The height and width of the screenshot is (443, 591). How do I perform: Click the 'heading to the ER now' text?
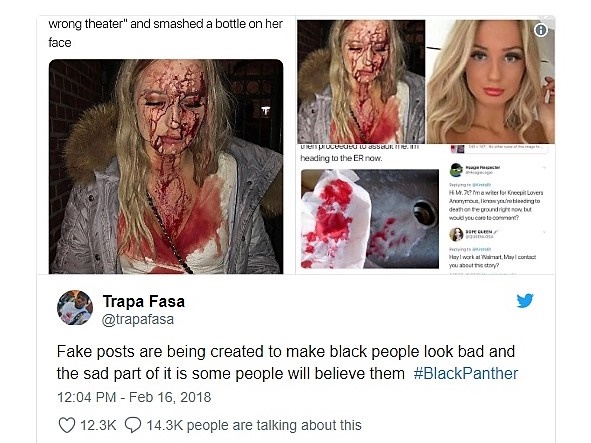[341, 158]
